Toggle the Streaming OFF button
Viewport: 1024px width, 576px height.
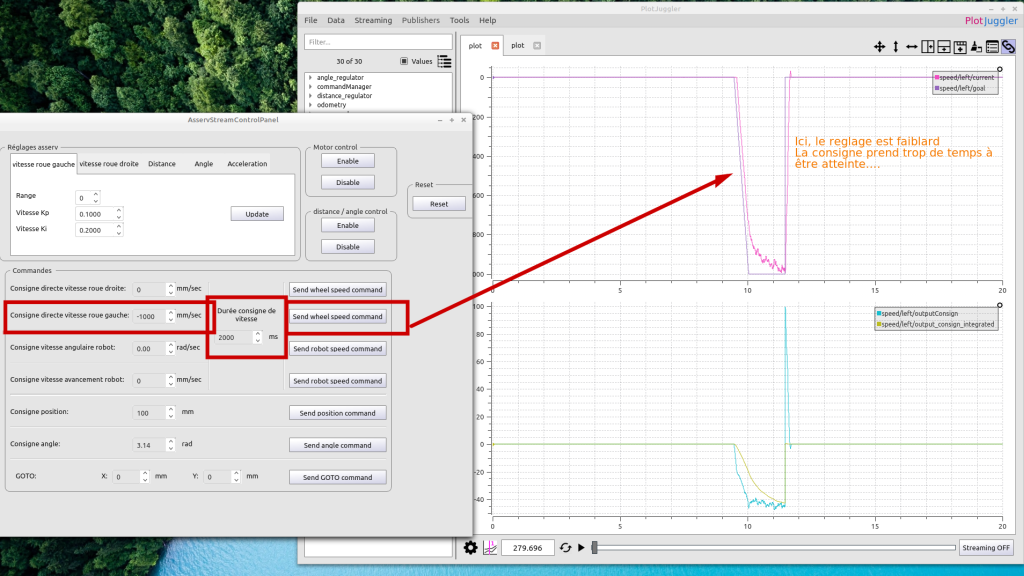coord(986,548)
